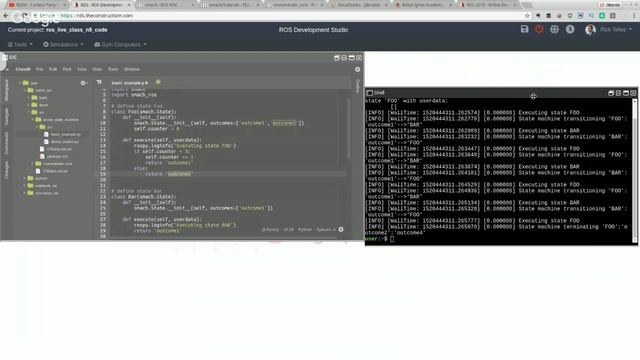Viewport: 640px width, 360px height.
Task: Click the Shell window title icon
Action: (x=369, y=93)
